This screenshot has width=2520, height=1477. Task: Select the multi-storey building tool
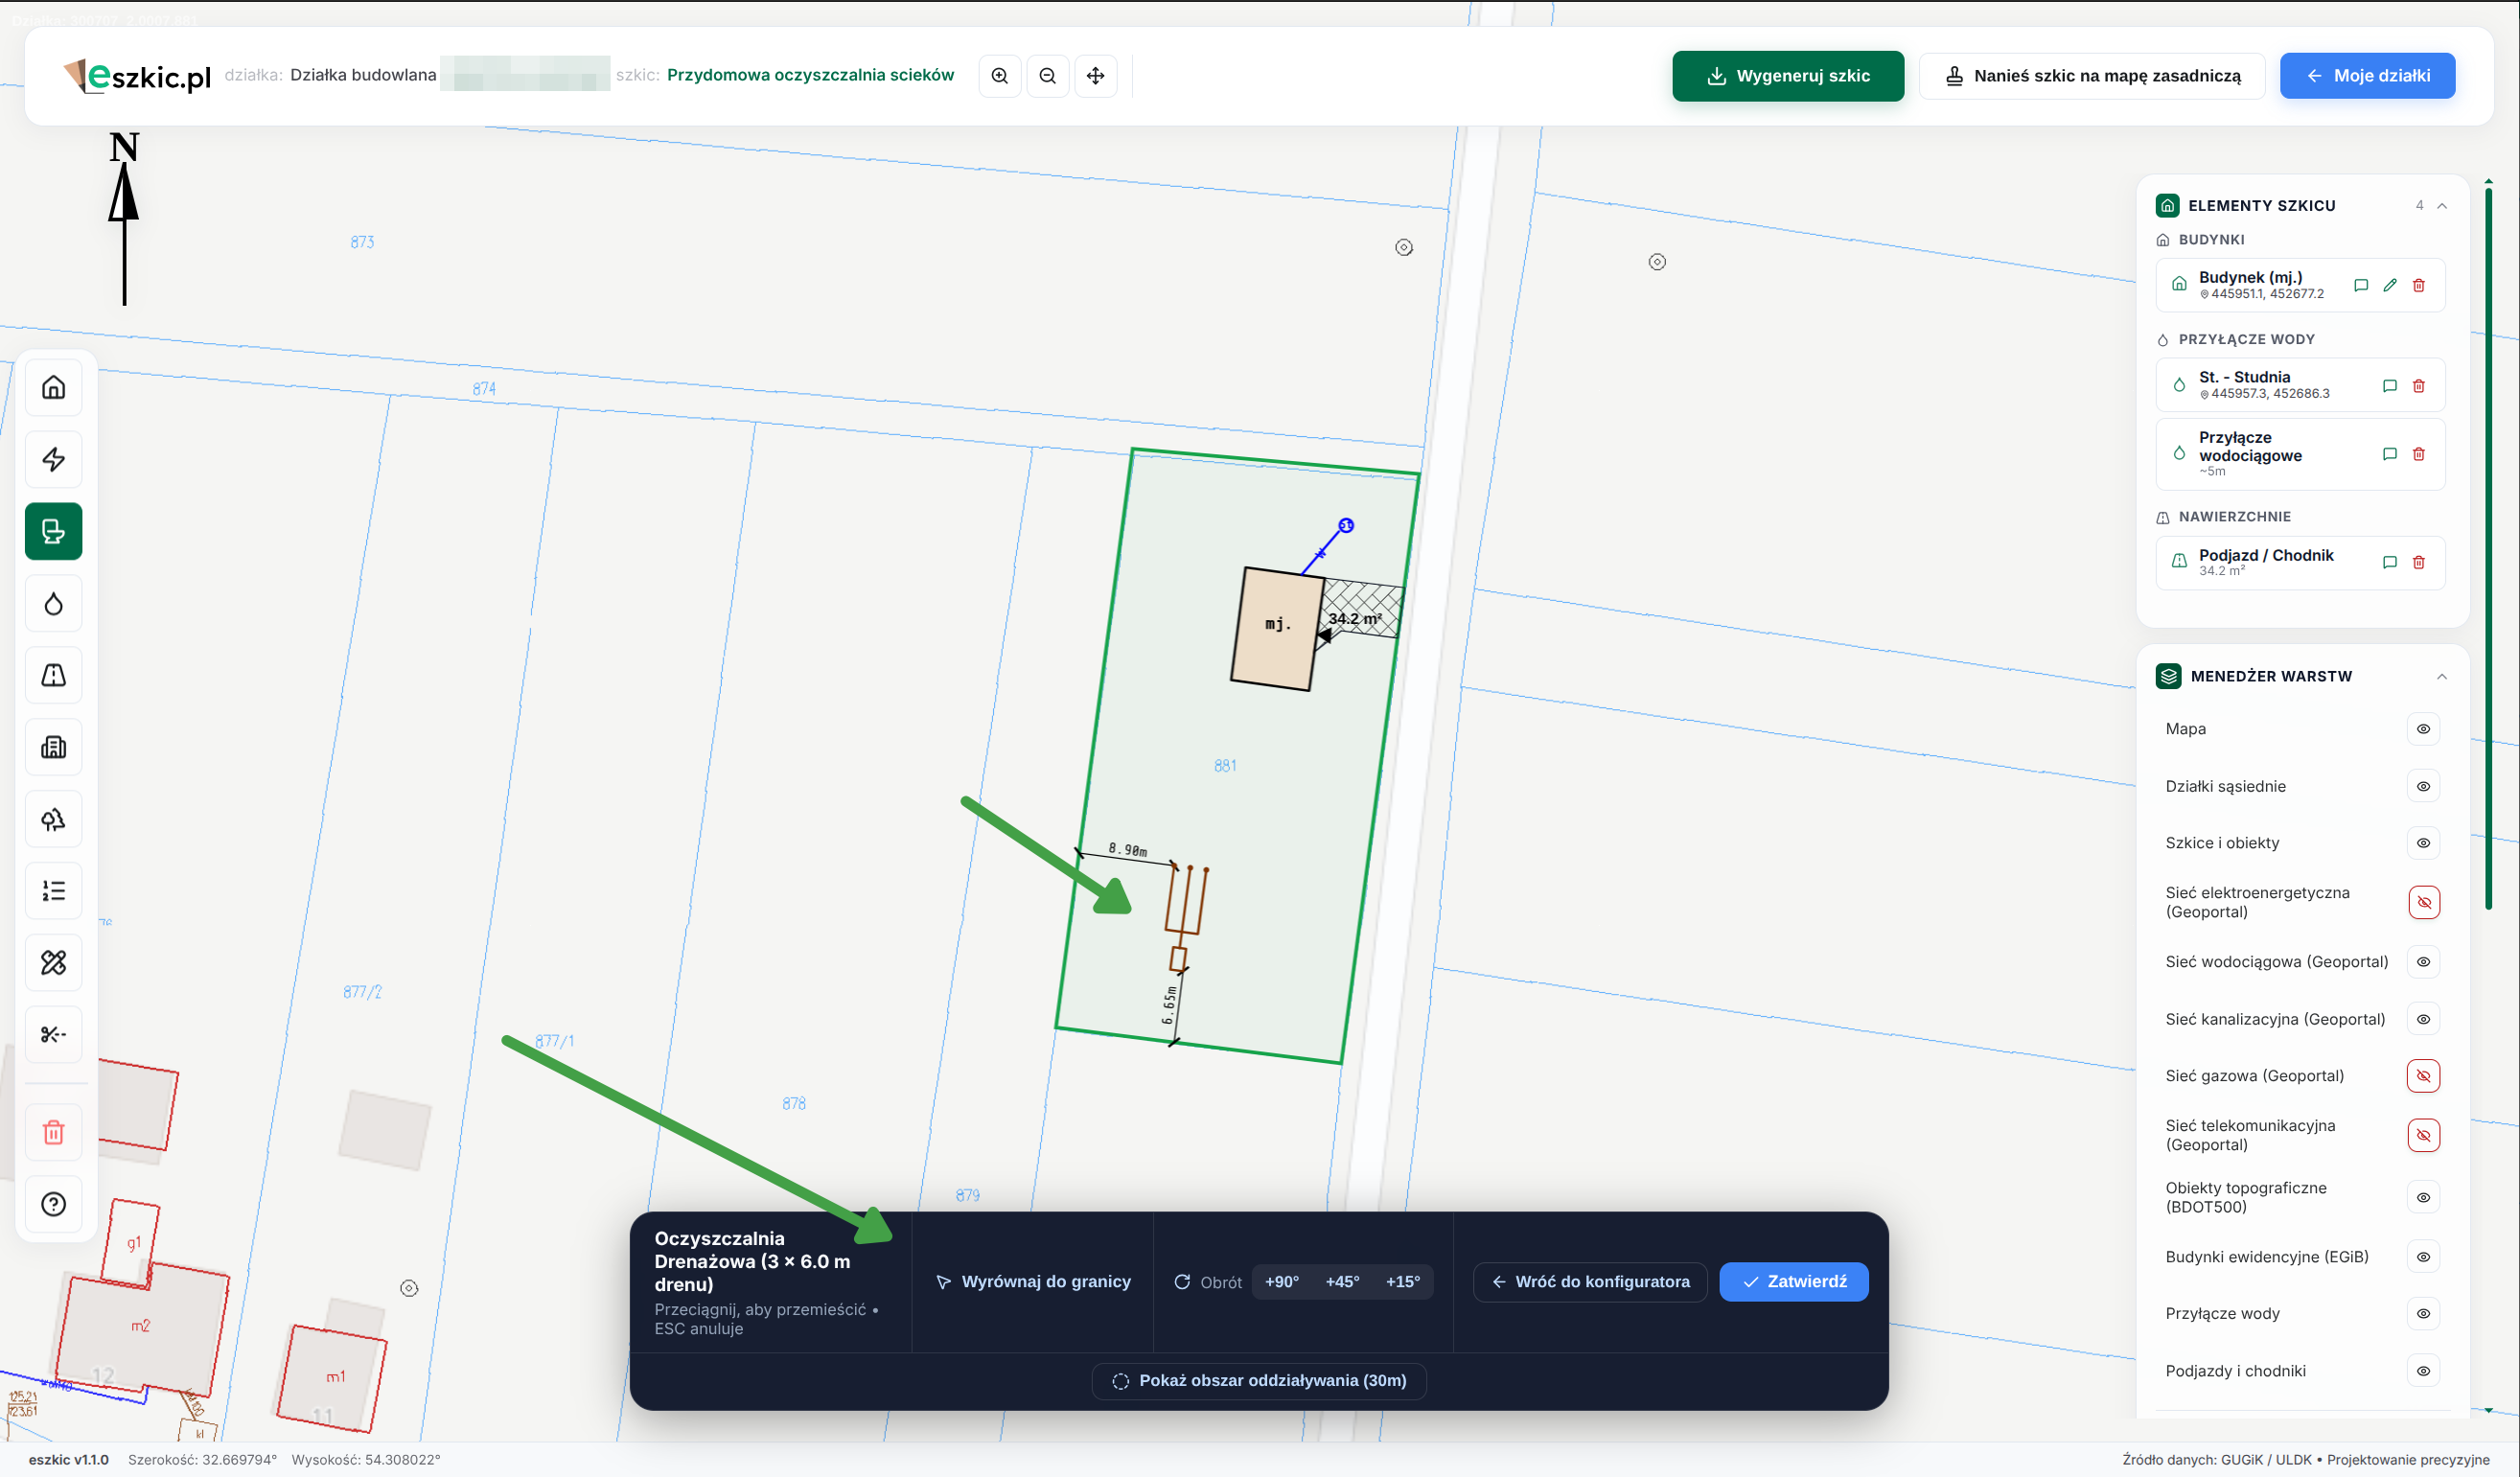54,747
